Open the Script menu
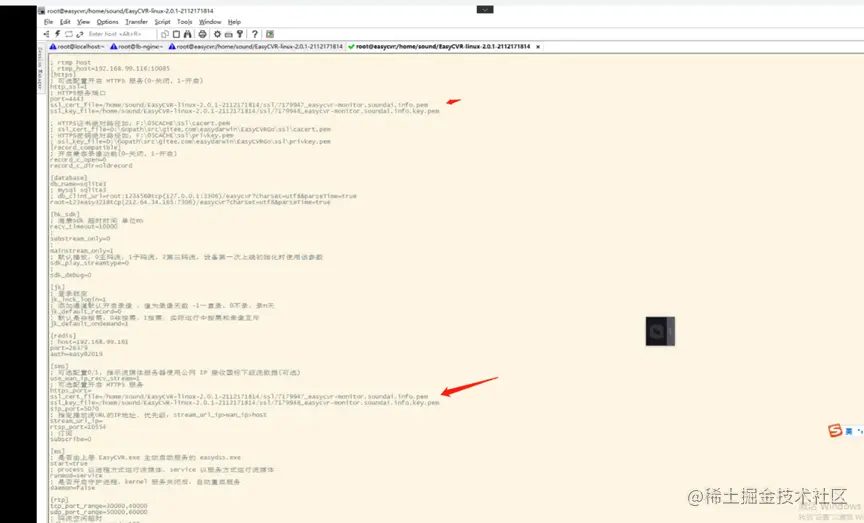 click(162, 22)
